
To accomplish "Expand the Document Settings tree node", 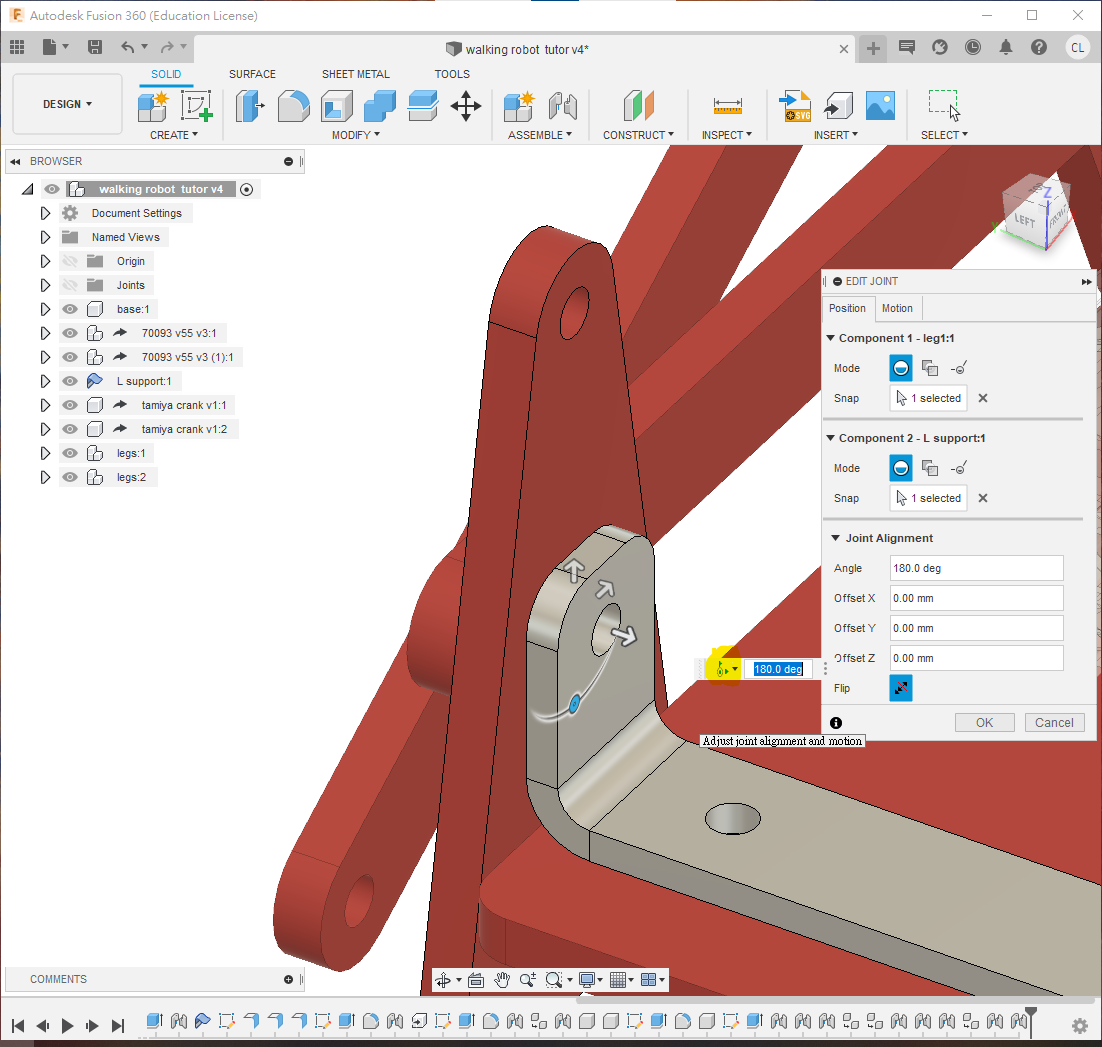I will pos(45,213).
